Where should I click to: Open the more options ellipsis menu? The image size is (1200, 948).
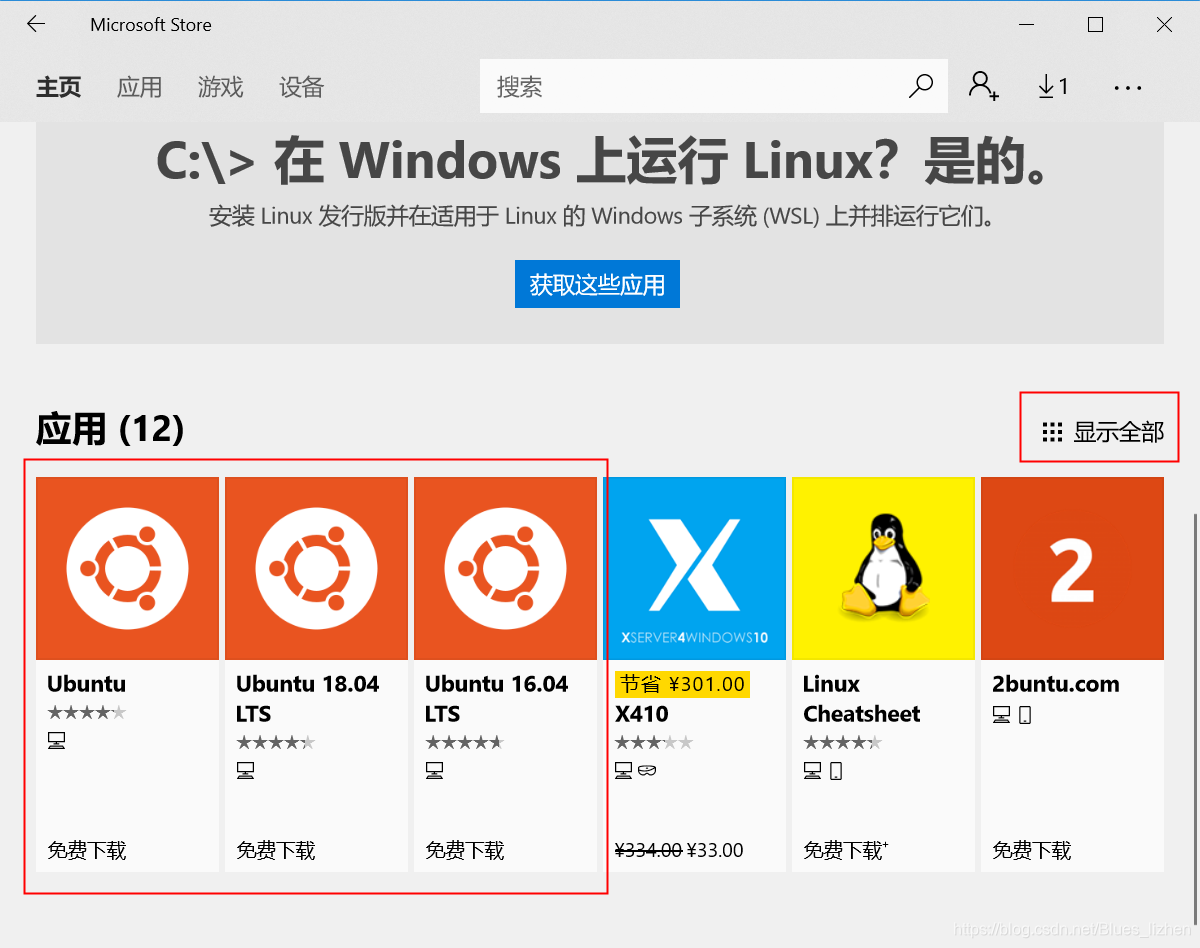pyautogui.click(x=1127, y=88)
